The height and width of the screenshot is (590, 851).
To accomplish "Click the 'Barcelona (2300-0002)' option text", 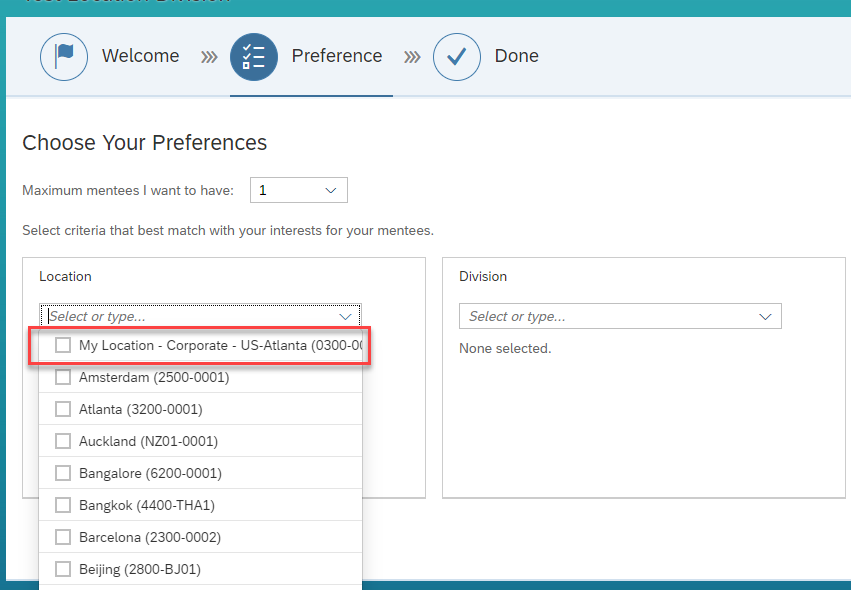I will pos(150,537).
